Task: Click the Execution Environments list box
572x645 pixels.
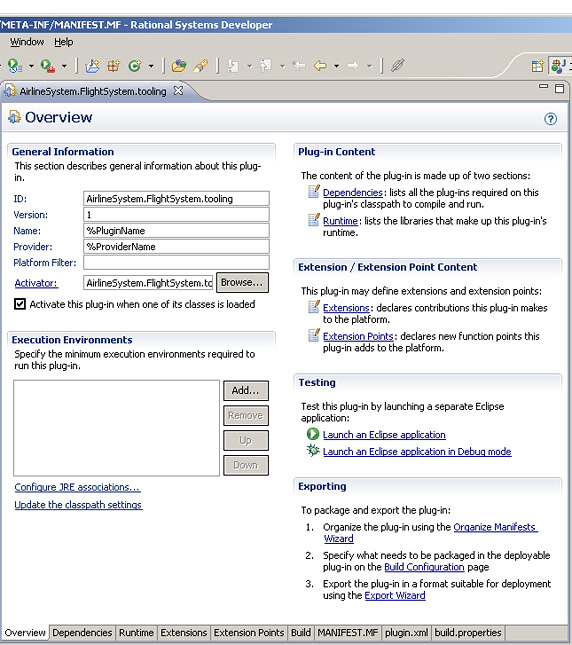Action: click(x=116, y=428)
